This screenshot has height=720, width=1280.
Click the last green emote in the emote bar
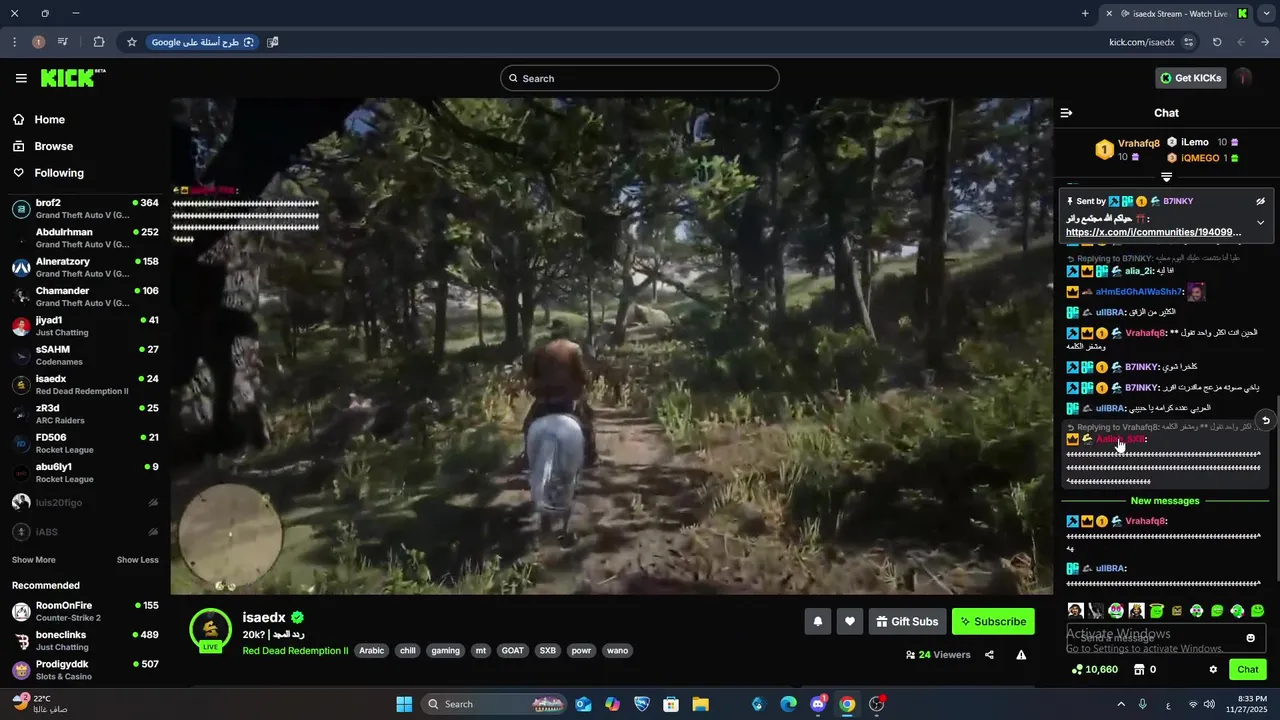1258,611
